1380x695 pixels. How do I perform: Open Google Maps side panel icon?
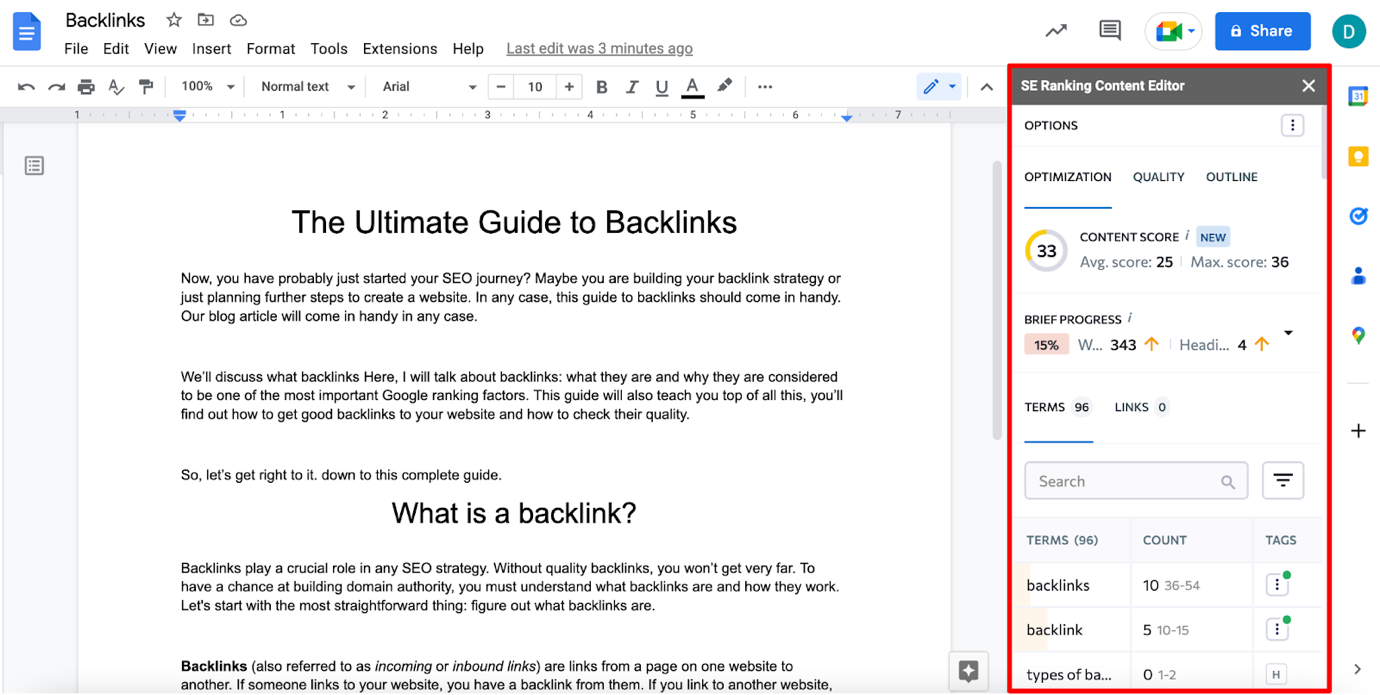[x=1358, y=336]
